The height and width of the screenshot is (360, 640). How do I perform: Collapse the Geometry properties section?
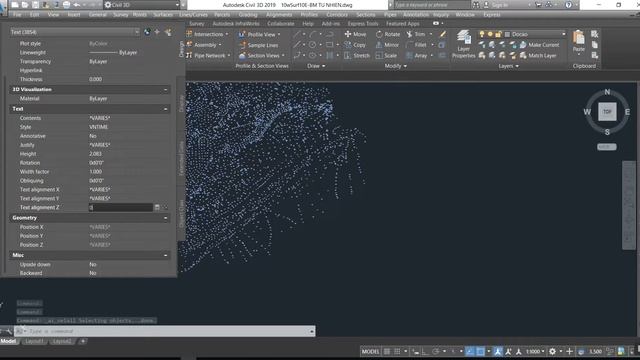tap(165, 218)
